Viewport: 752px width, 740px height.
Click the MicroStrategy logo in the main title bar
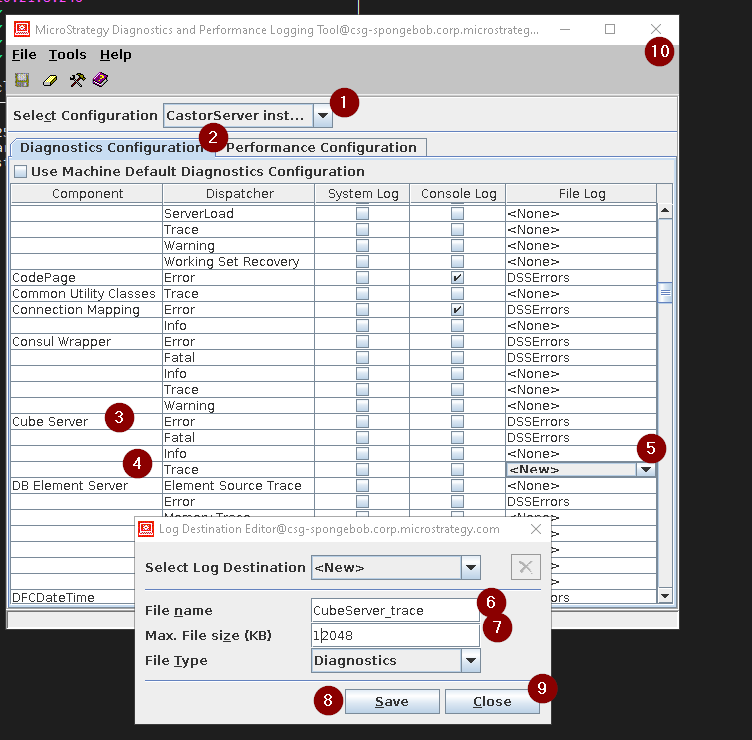[x=22, y=30]
